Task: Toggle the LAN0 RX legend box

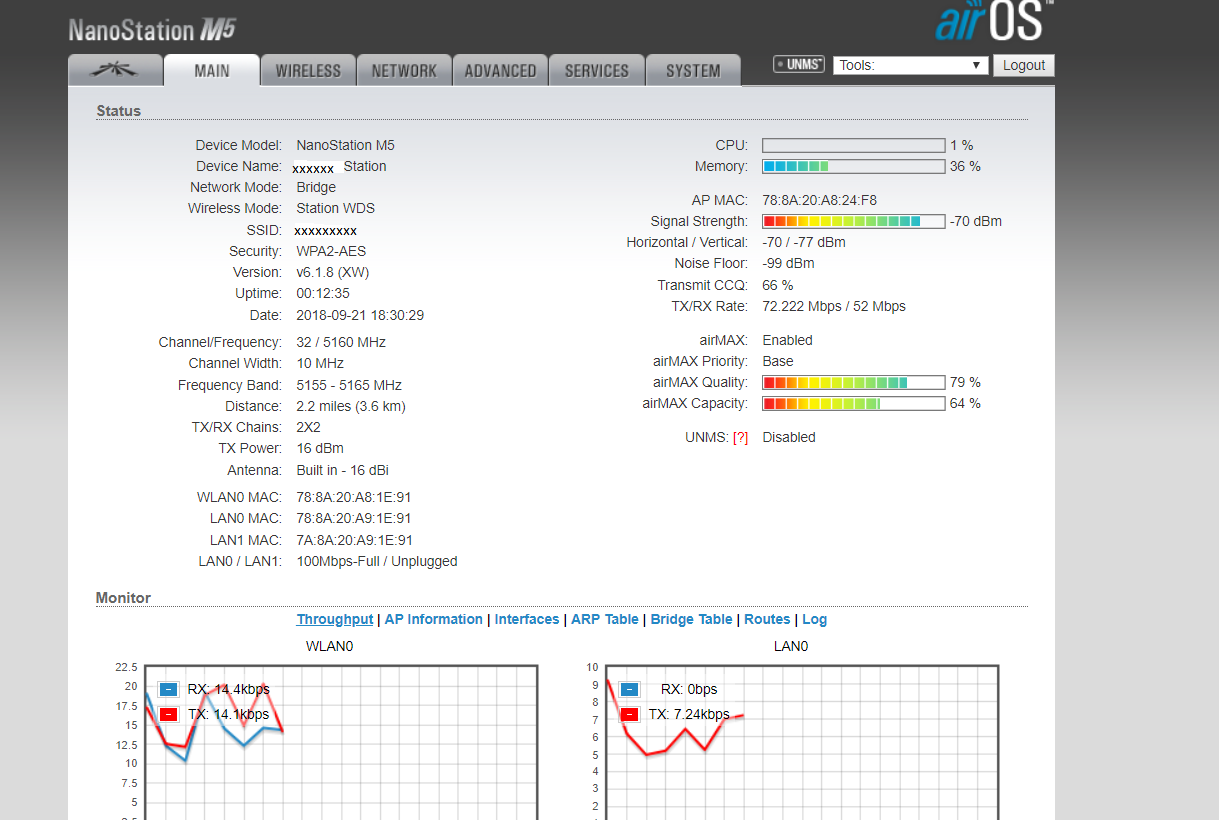Action: pyautogui.click(x=629, y=689)
